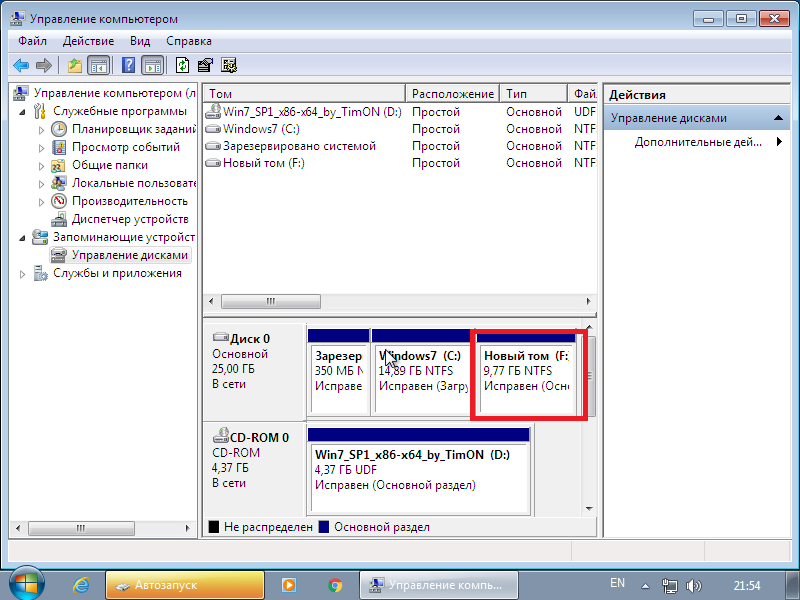The height and width of the screenshot is (600, 800).
Task: Click disk map scroll down arrow
Action: coord(589,508)
